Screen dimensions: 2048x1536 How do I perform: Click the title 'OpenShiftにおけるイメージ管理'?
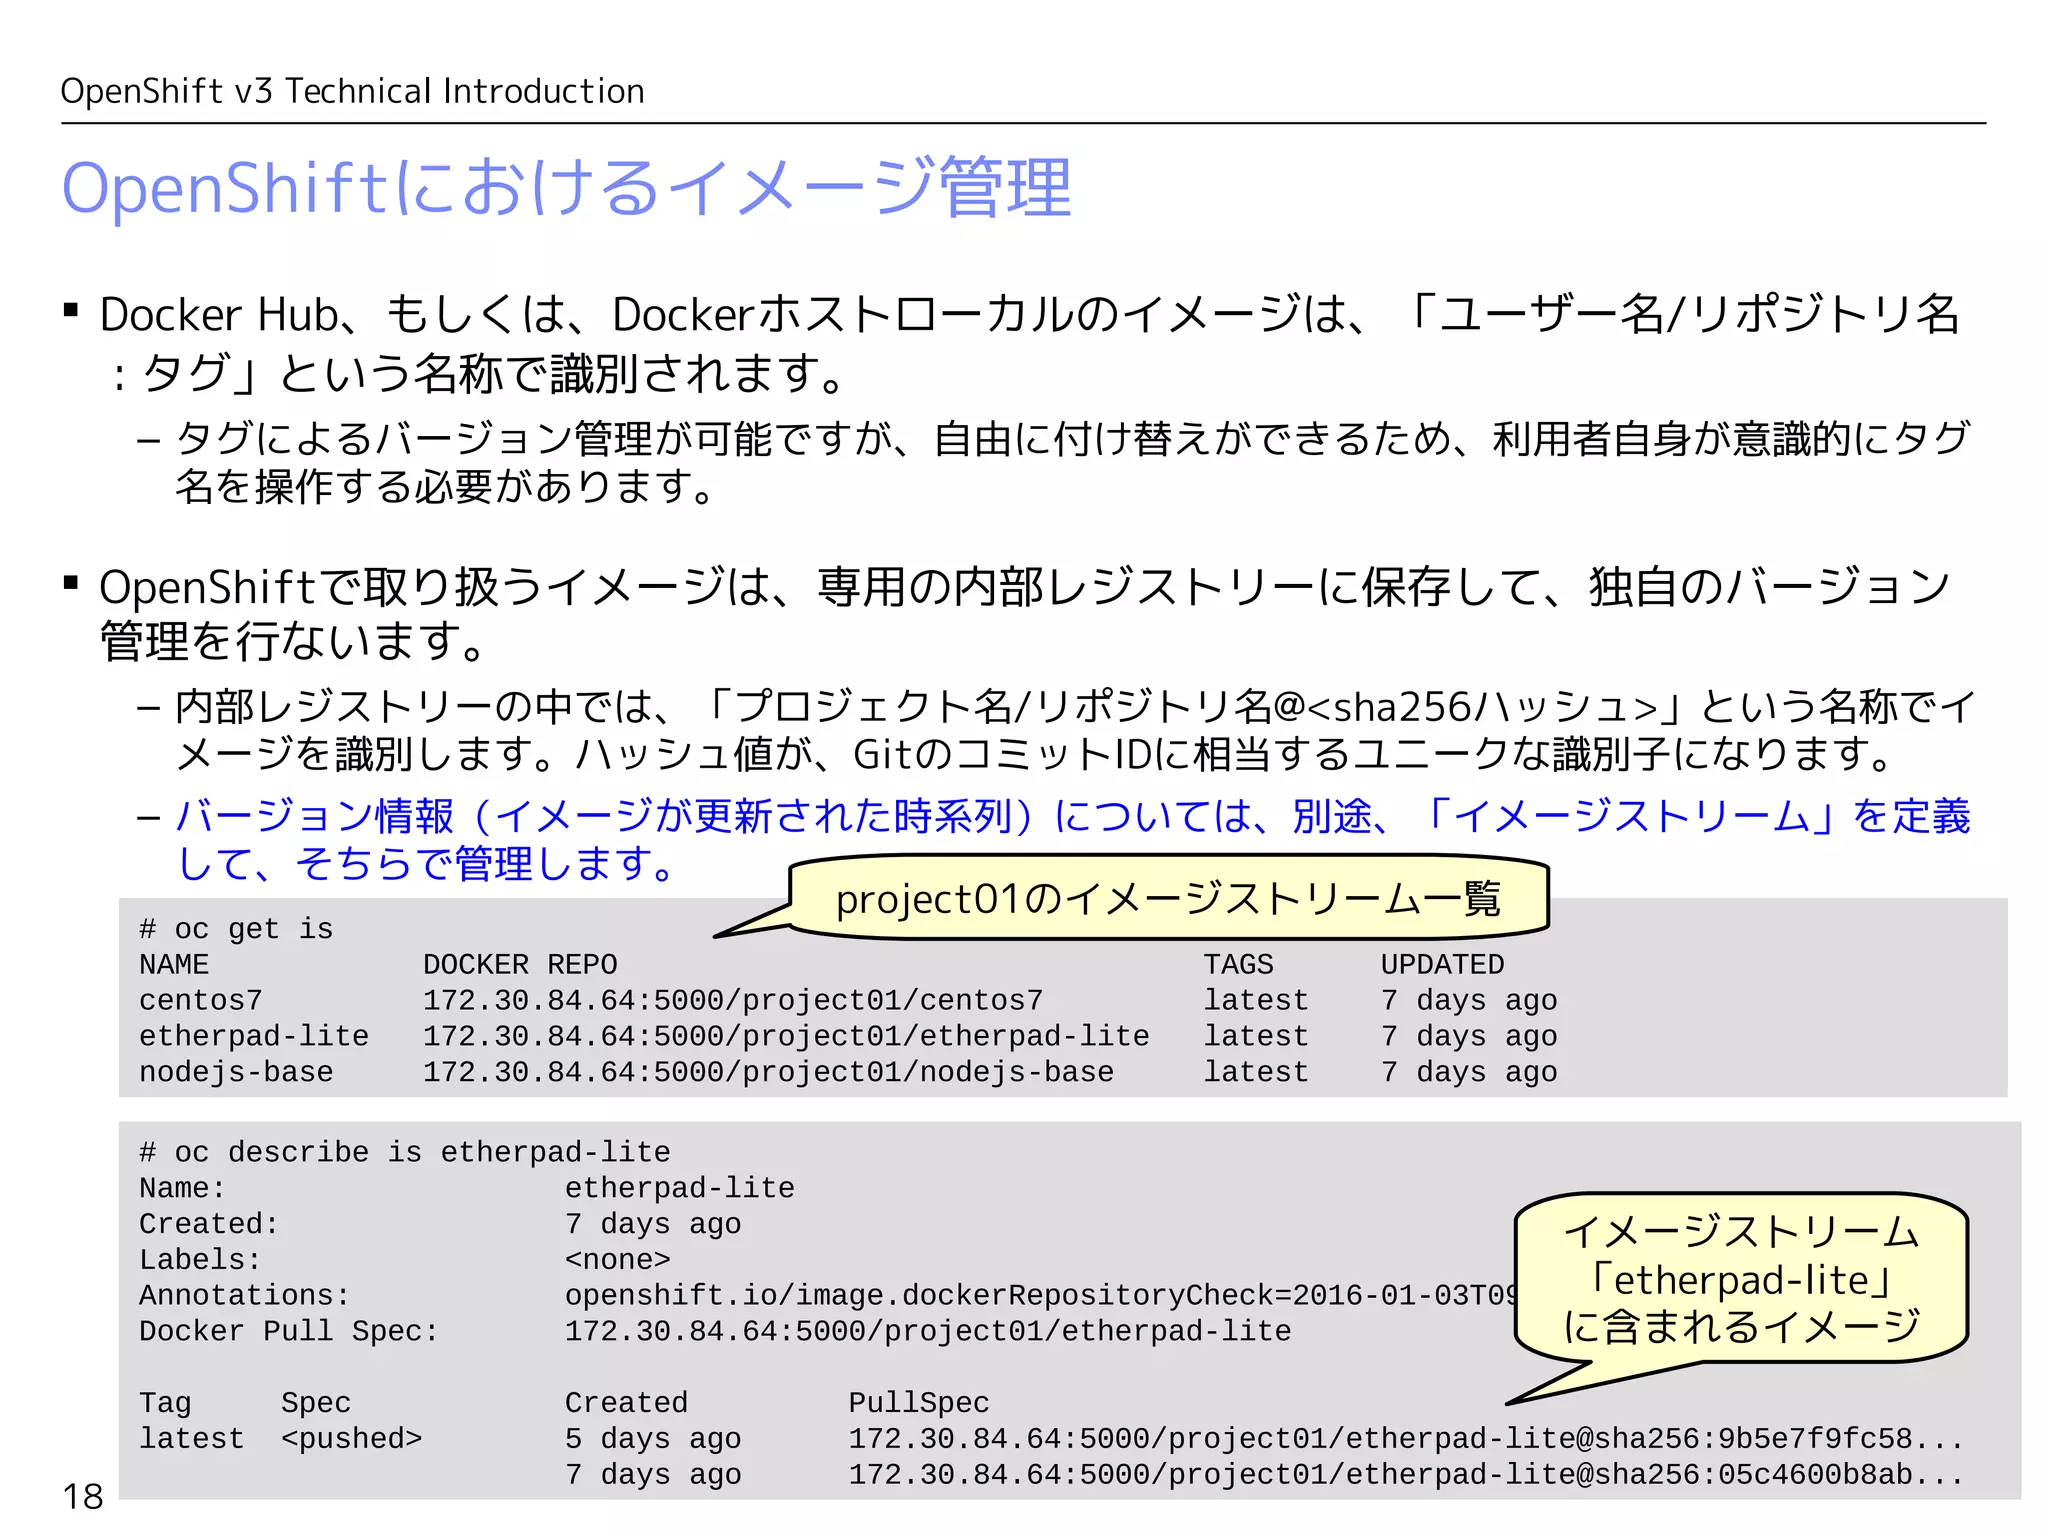(566, 188)
